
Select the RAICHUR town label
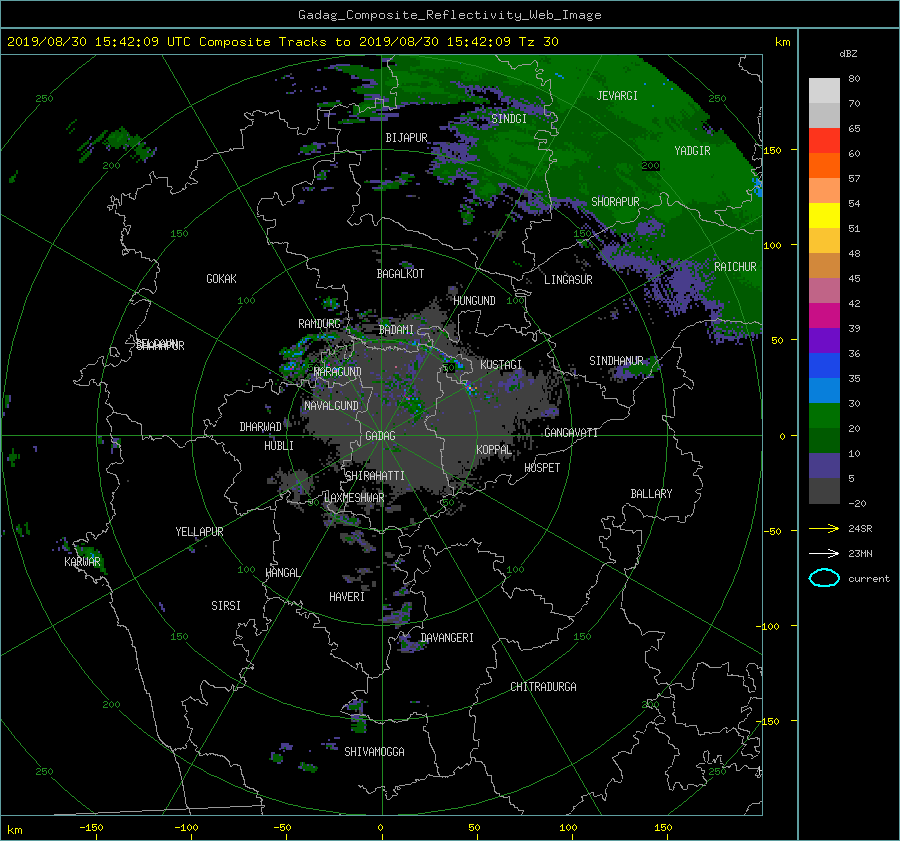[735, 267]
